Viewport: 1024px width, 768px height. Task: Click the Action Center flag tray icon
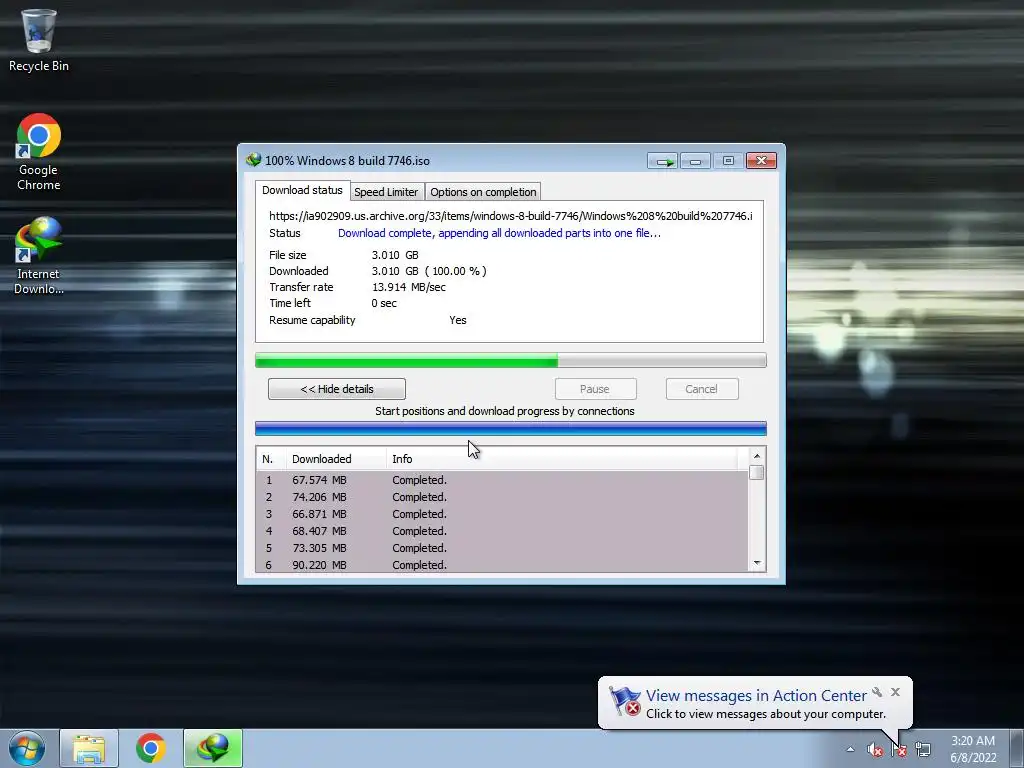pos(899,750)
